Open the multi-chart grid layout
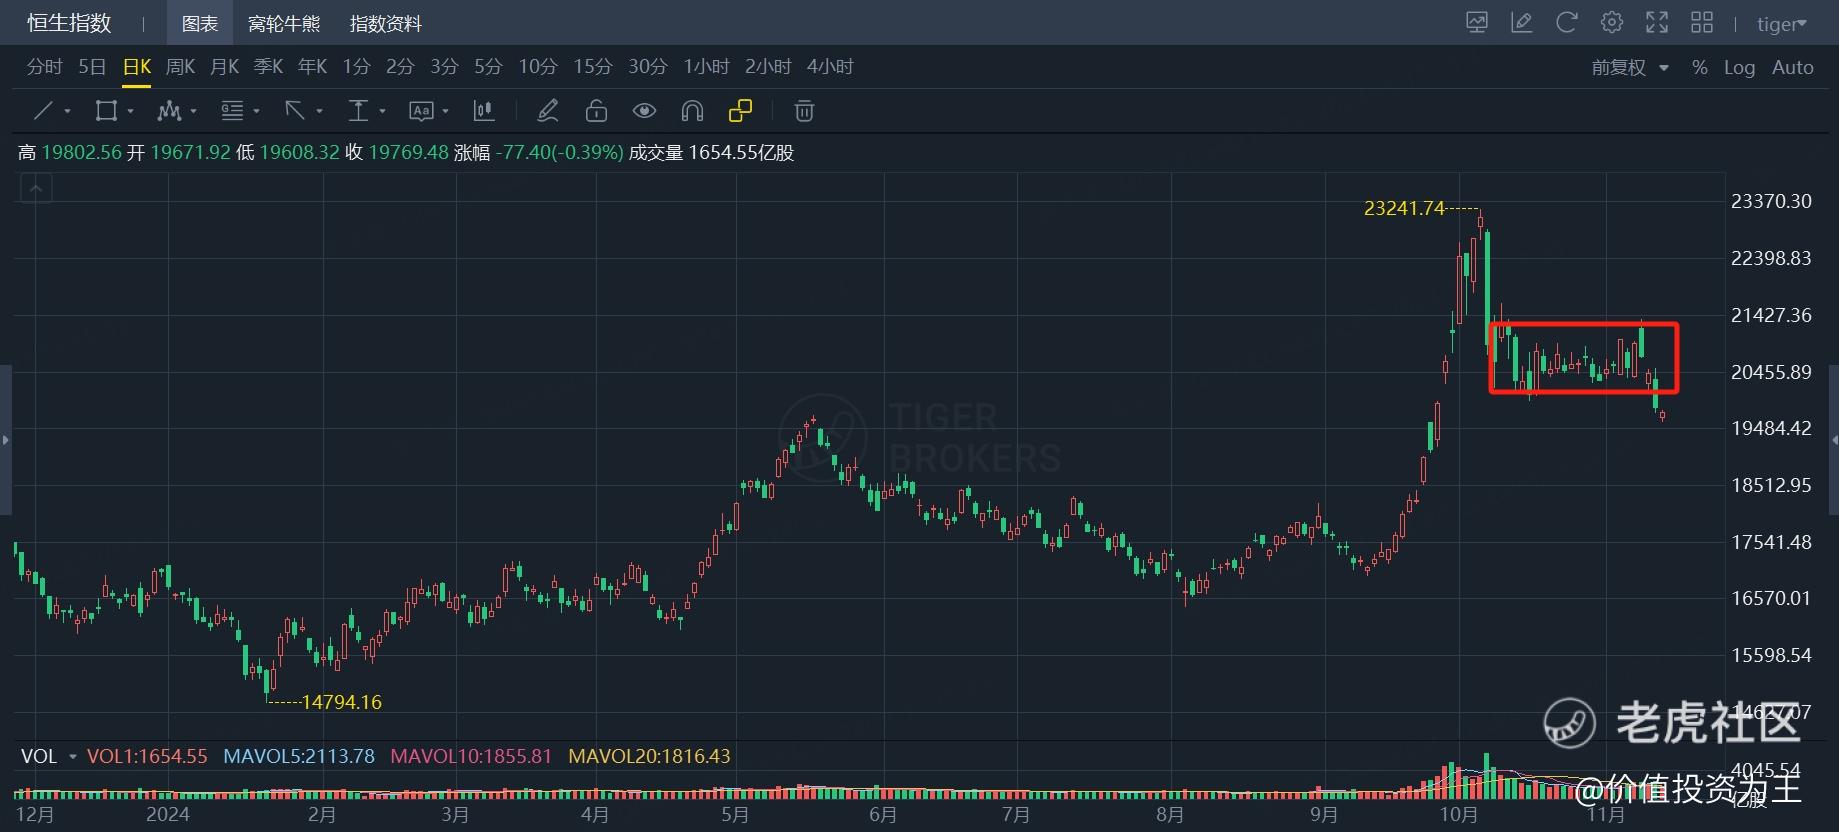The width and height of the screenshot is (1839, 832). [x=1702, y=23]
